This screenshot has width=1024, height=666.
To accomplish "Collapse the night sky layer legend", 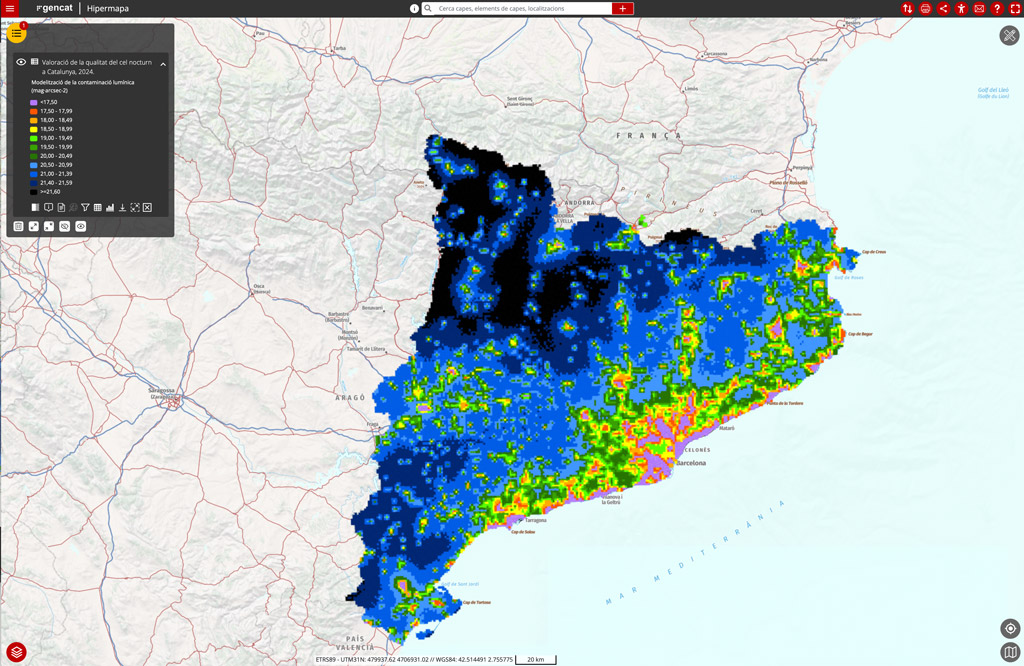I will pos(163,64).
